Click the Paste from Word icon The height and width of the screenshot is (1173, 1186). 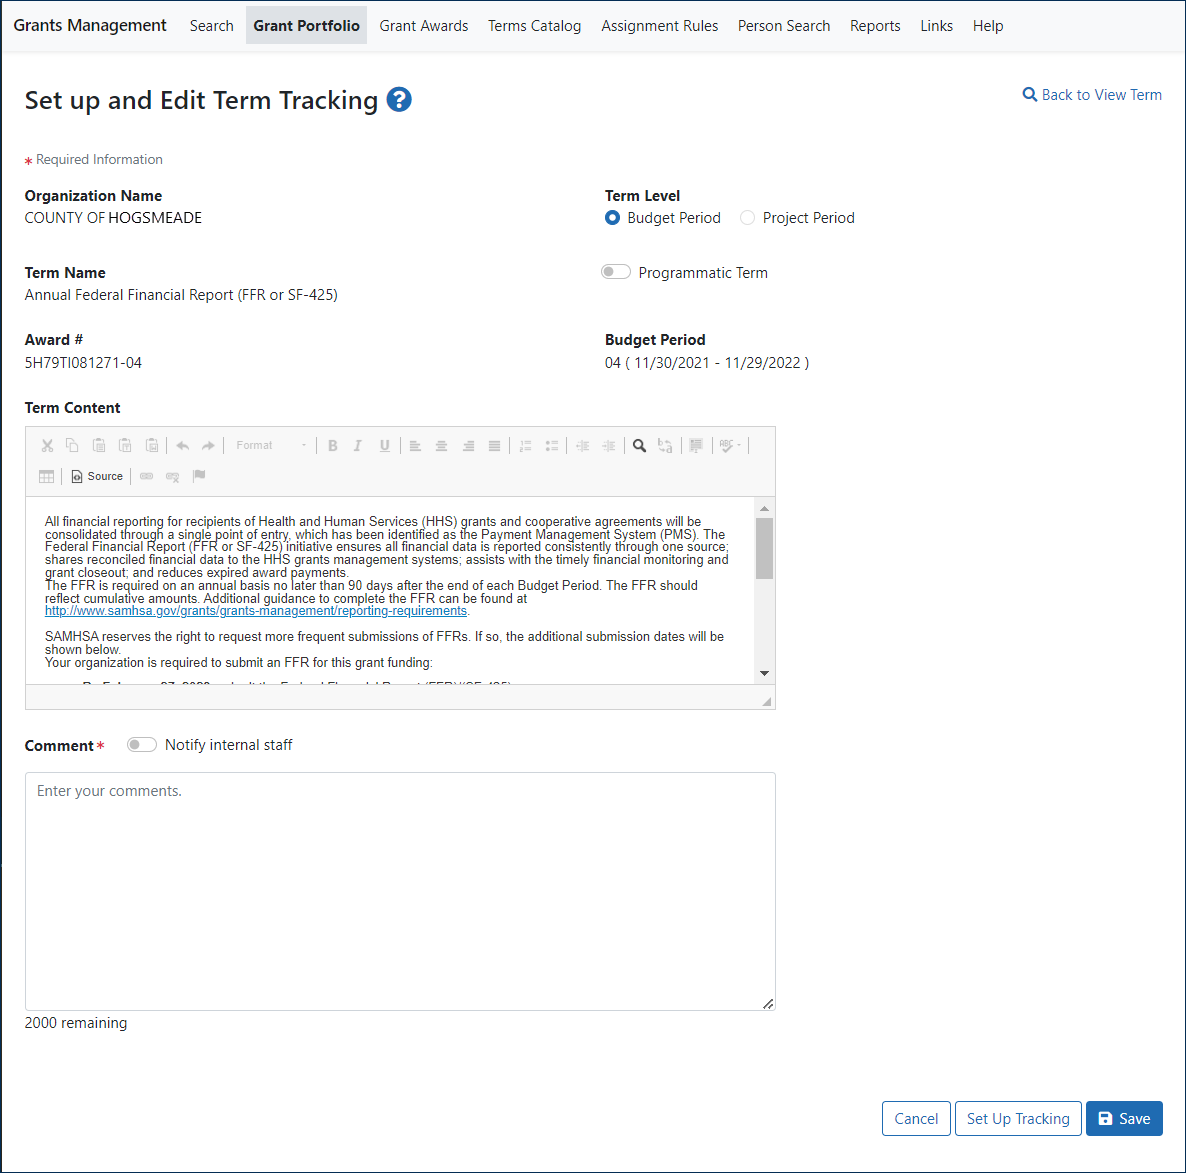coord(152,445)
